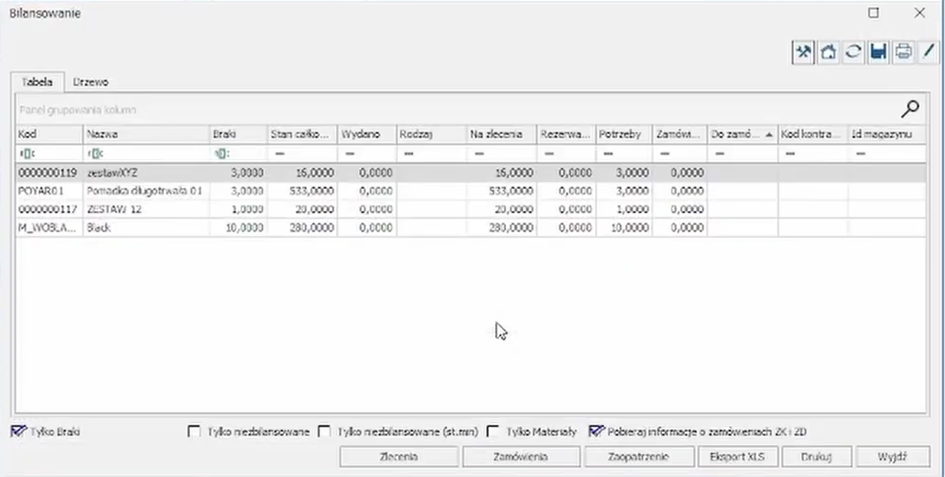Uncheck the Tylko Braki checkbox
Viewport: 945px width, 477px height.
pyautogui.click(x=17, y=432)
